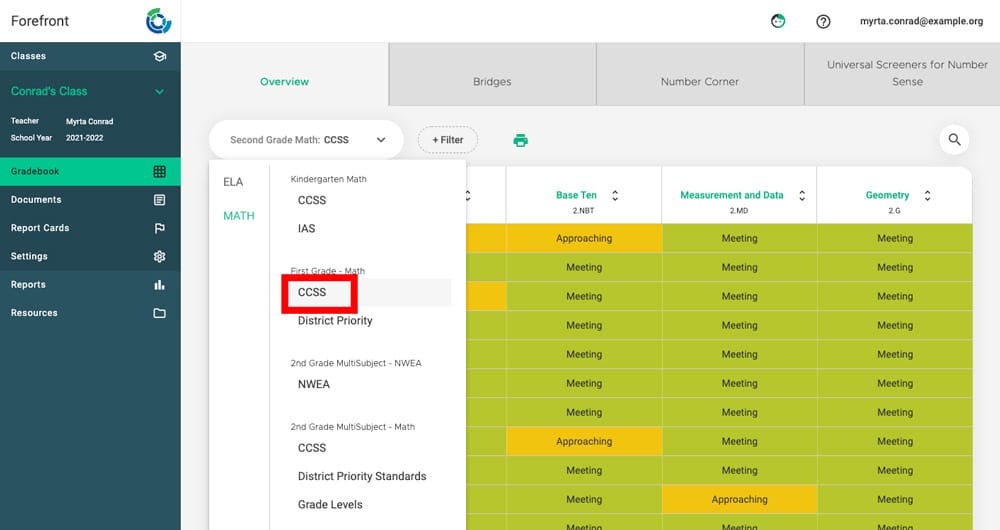1000x530 pixels.
Task: Open Documents in sidebar
Action: point(90,200)
